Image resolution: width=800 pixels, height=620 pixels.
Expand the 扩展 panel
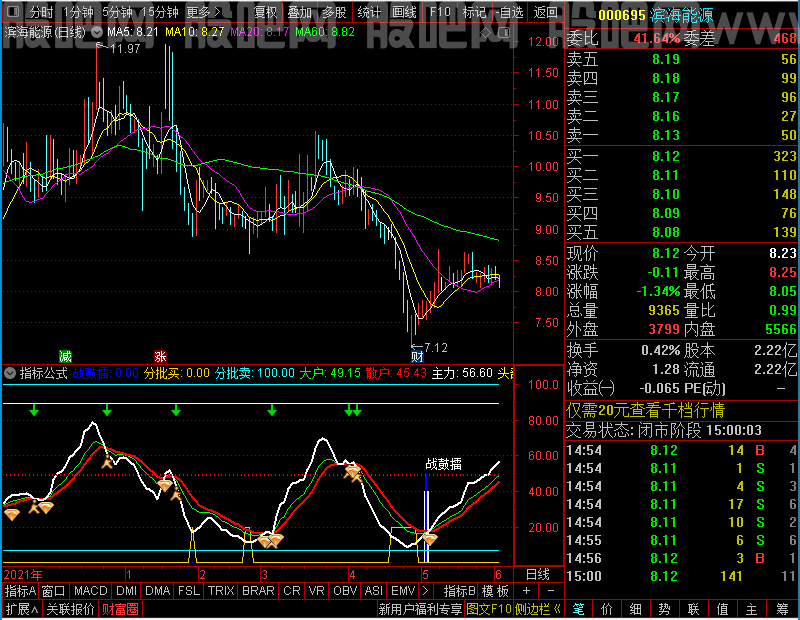pyautogui.click(x=22, y=609)
